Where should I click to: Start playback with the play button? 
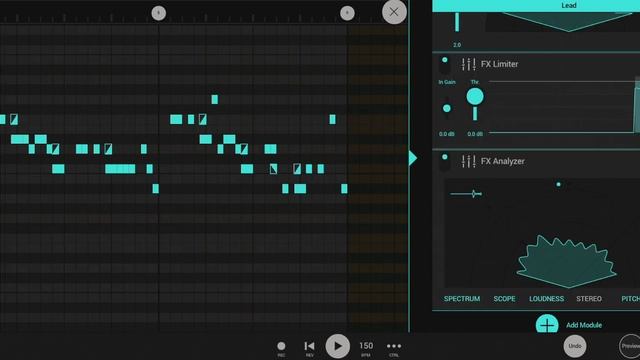(x=338, y=346)
